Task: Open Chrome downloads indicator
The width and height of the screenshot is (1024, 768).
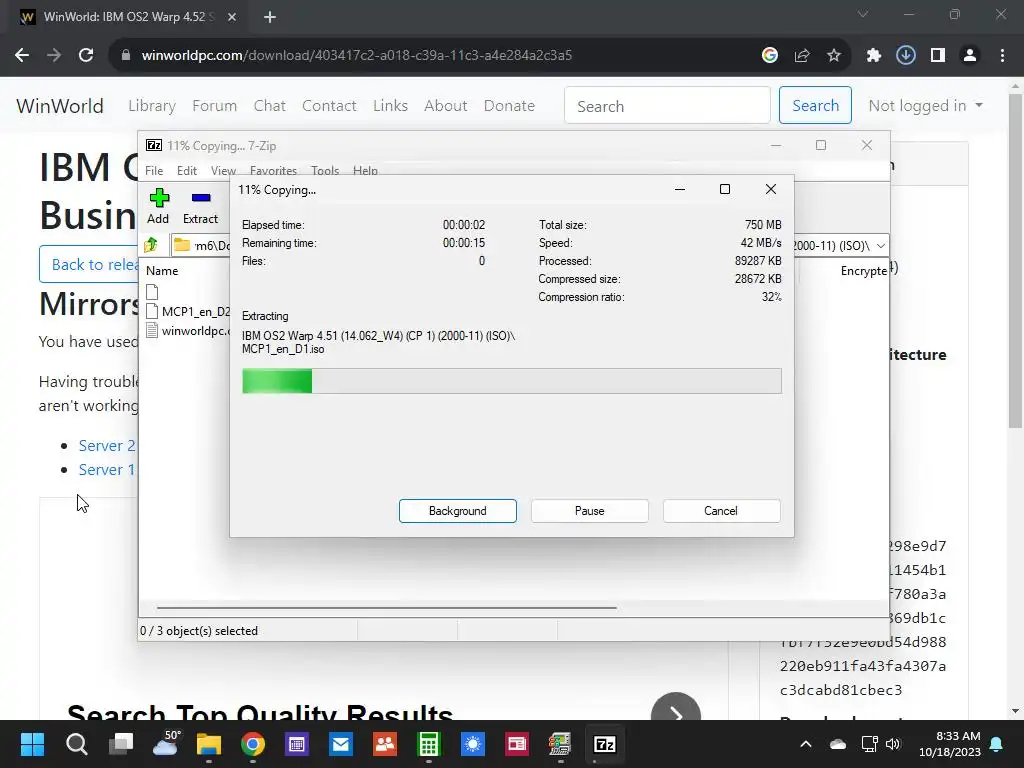Action: tap(906, 56)
